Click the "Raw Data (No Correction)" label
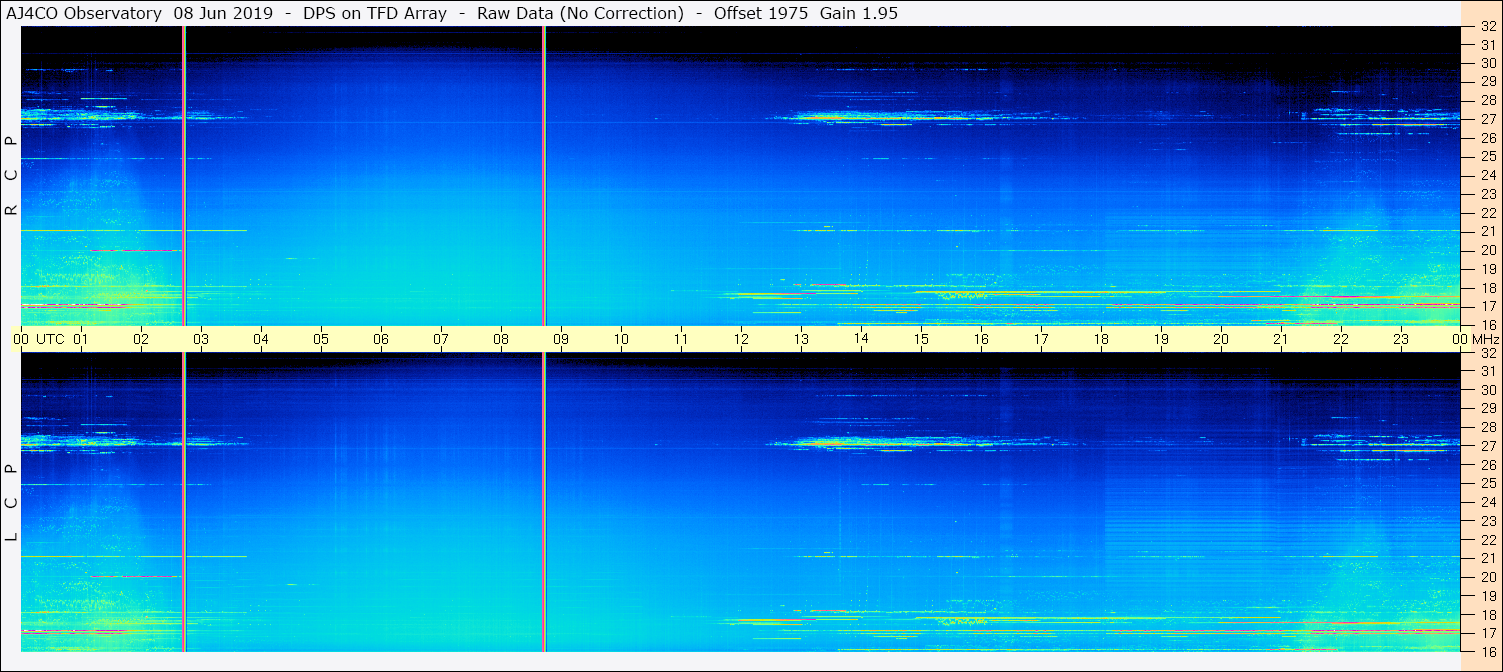The image size is (1503, 672). coord(580,13)
